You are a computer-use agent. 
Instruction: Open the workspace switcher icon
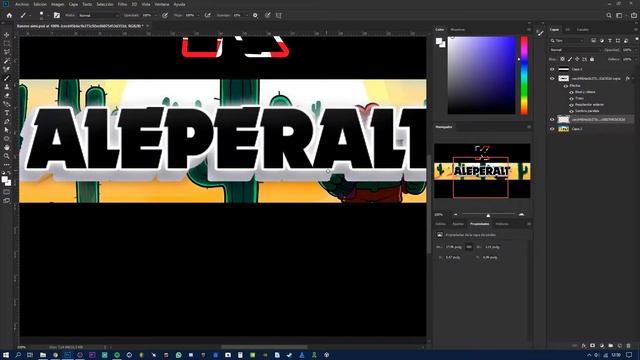pos(619,16)
